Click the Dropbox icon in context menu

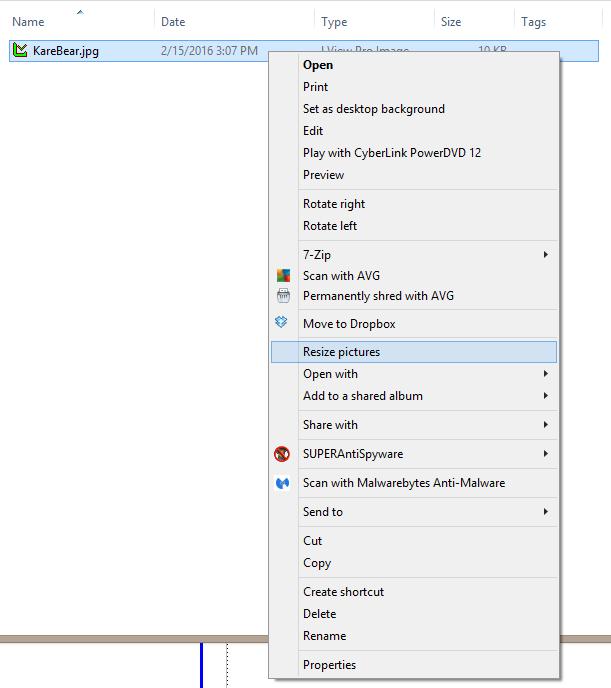[283, 323]
